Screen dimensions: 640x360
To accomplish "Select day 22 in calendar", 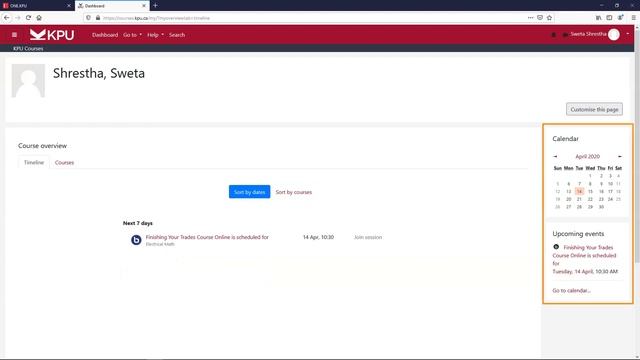I will 590,199.
